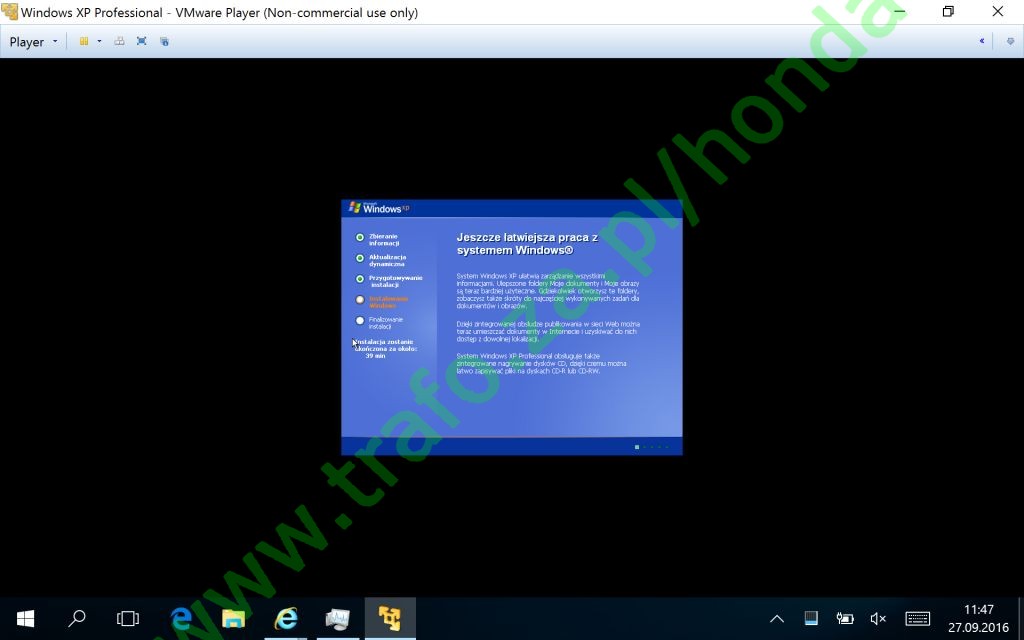Open Task View from the taskbar

click(128, 618)
